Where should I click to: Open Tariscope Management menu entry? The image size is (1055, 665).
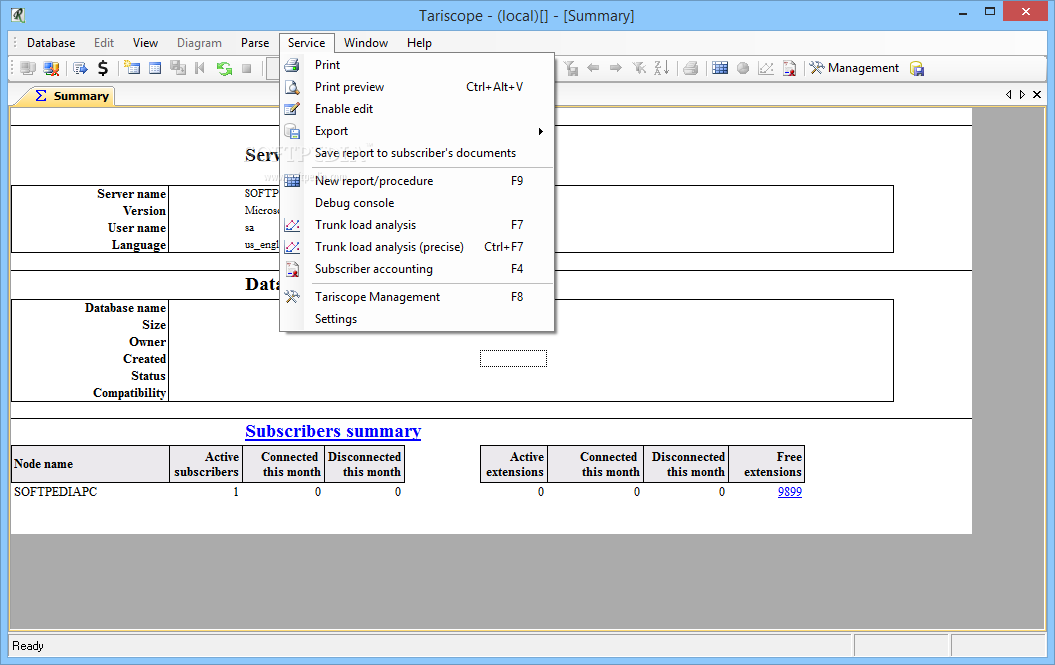point(417,297)
